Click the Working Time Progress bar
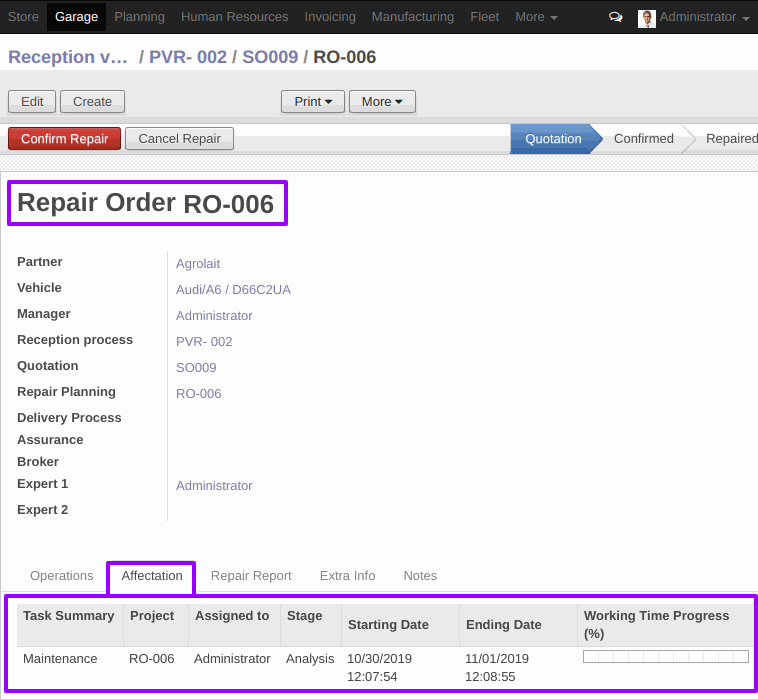758x699 pixels. point(665,657)
